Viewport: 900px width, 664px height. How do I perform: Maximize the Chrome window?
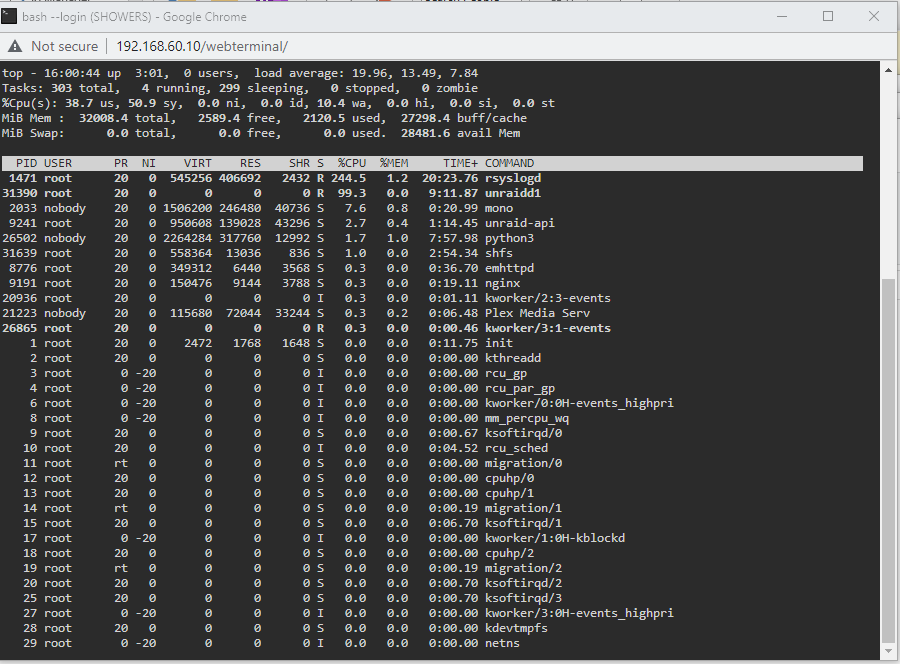[x=828, y=17]
